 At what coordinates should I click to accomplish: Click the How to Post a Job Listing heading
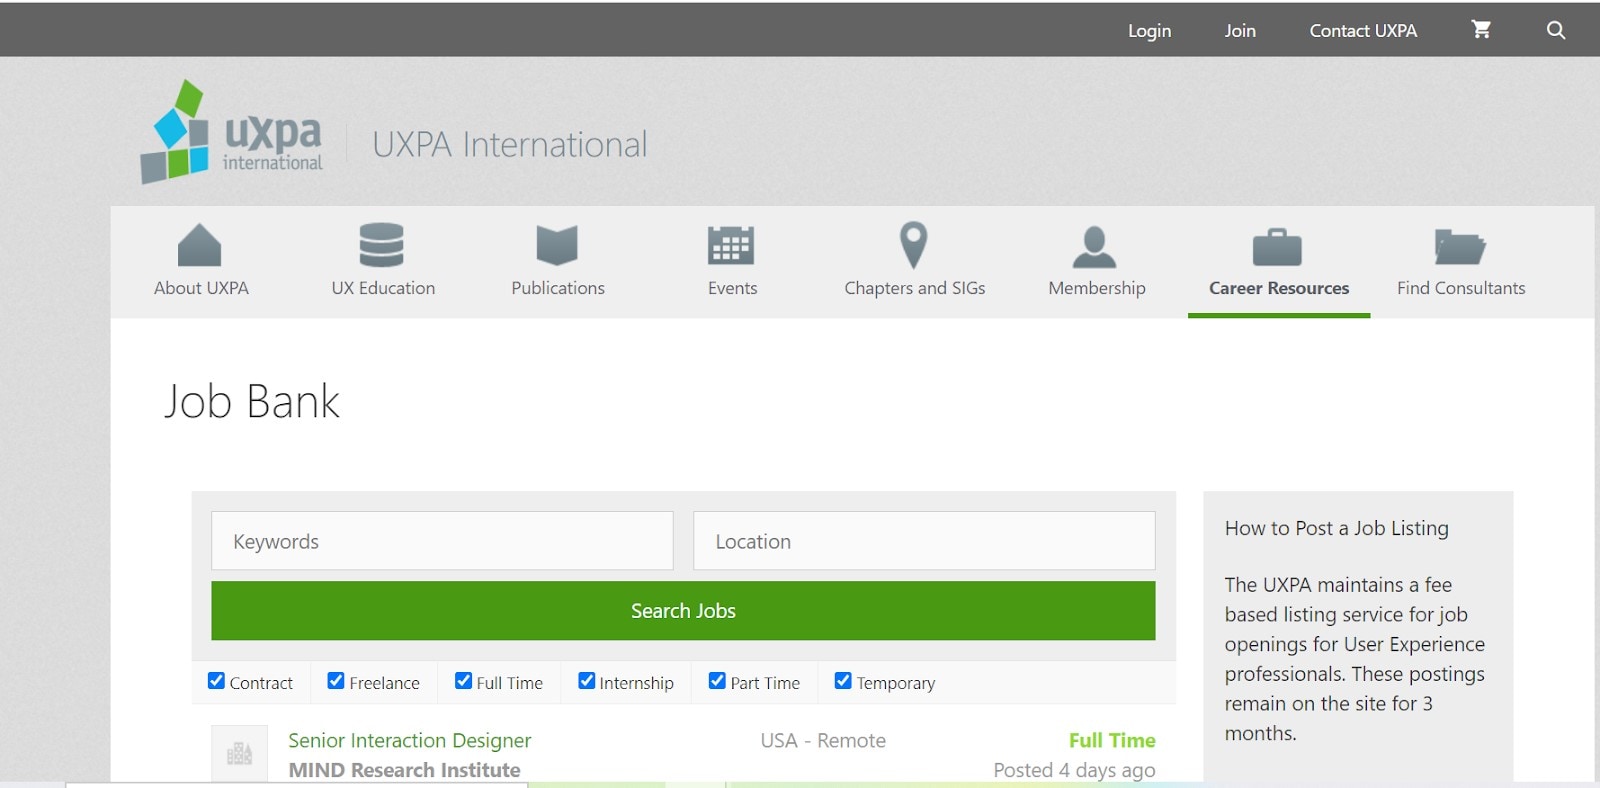(1336, 528)
